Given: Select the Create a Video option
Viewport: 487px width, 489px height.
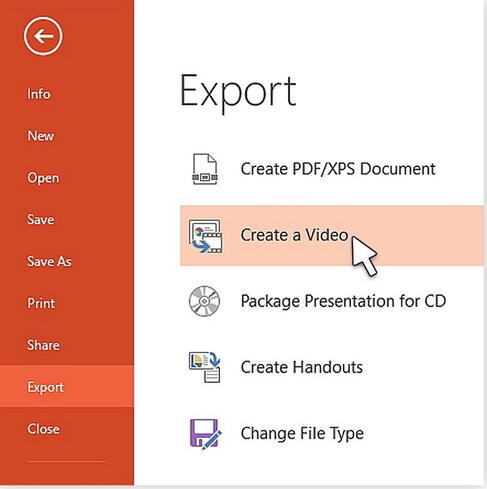Looking at the screenshot, I should pos(332,236).
